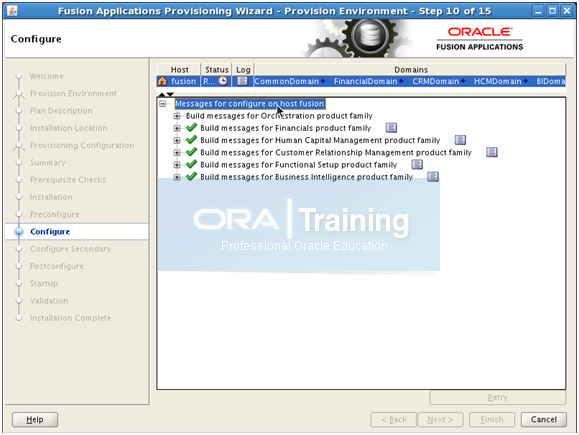
Task: Select Build messages for Orchestration product family
Action: pos(279,116)
